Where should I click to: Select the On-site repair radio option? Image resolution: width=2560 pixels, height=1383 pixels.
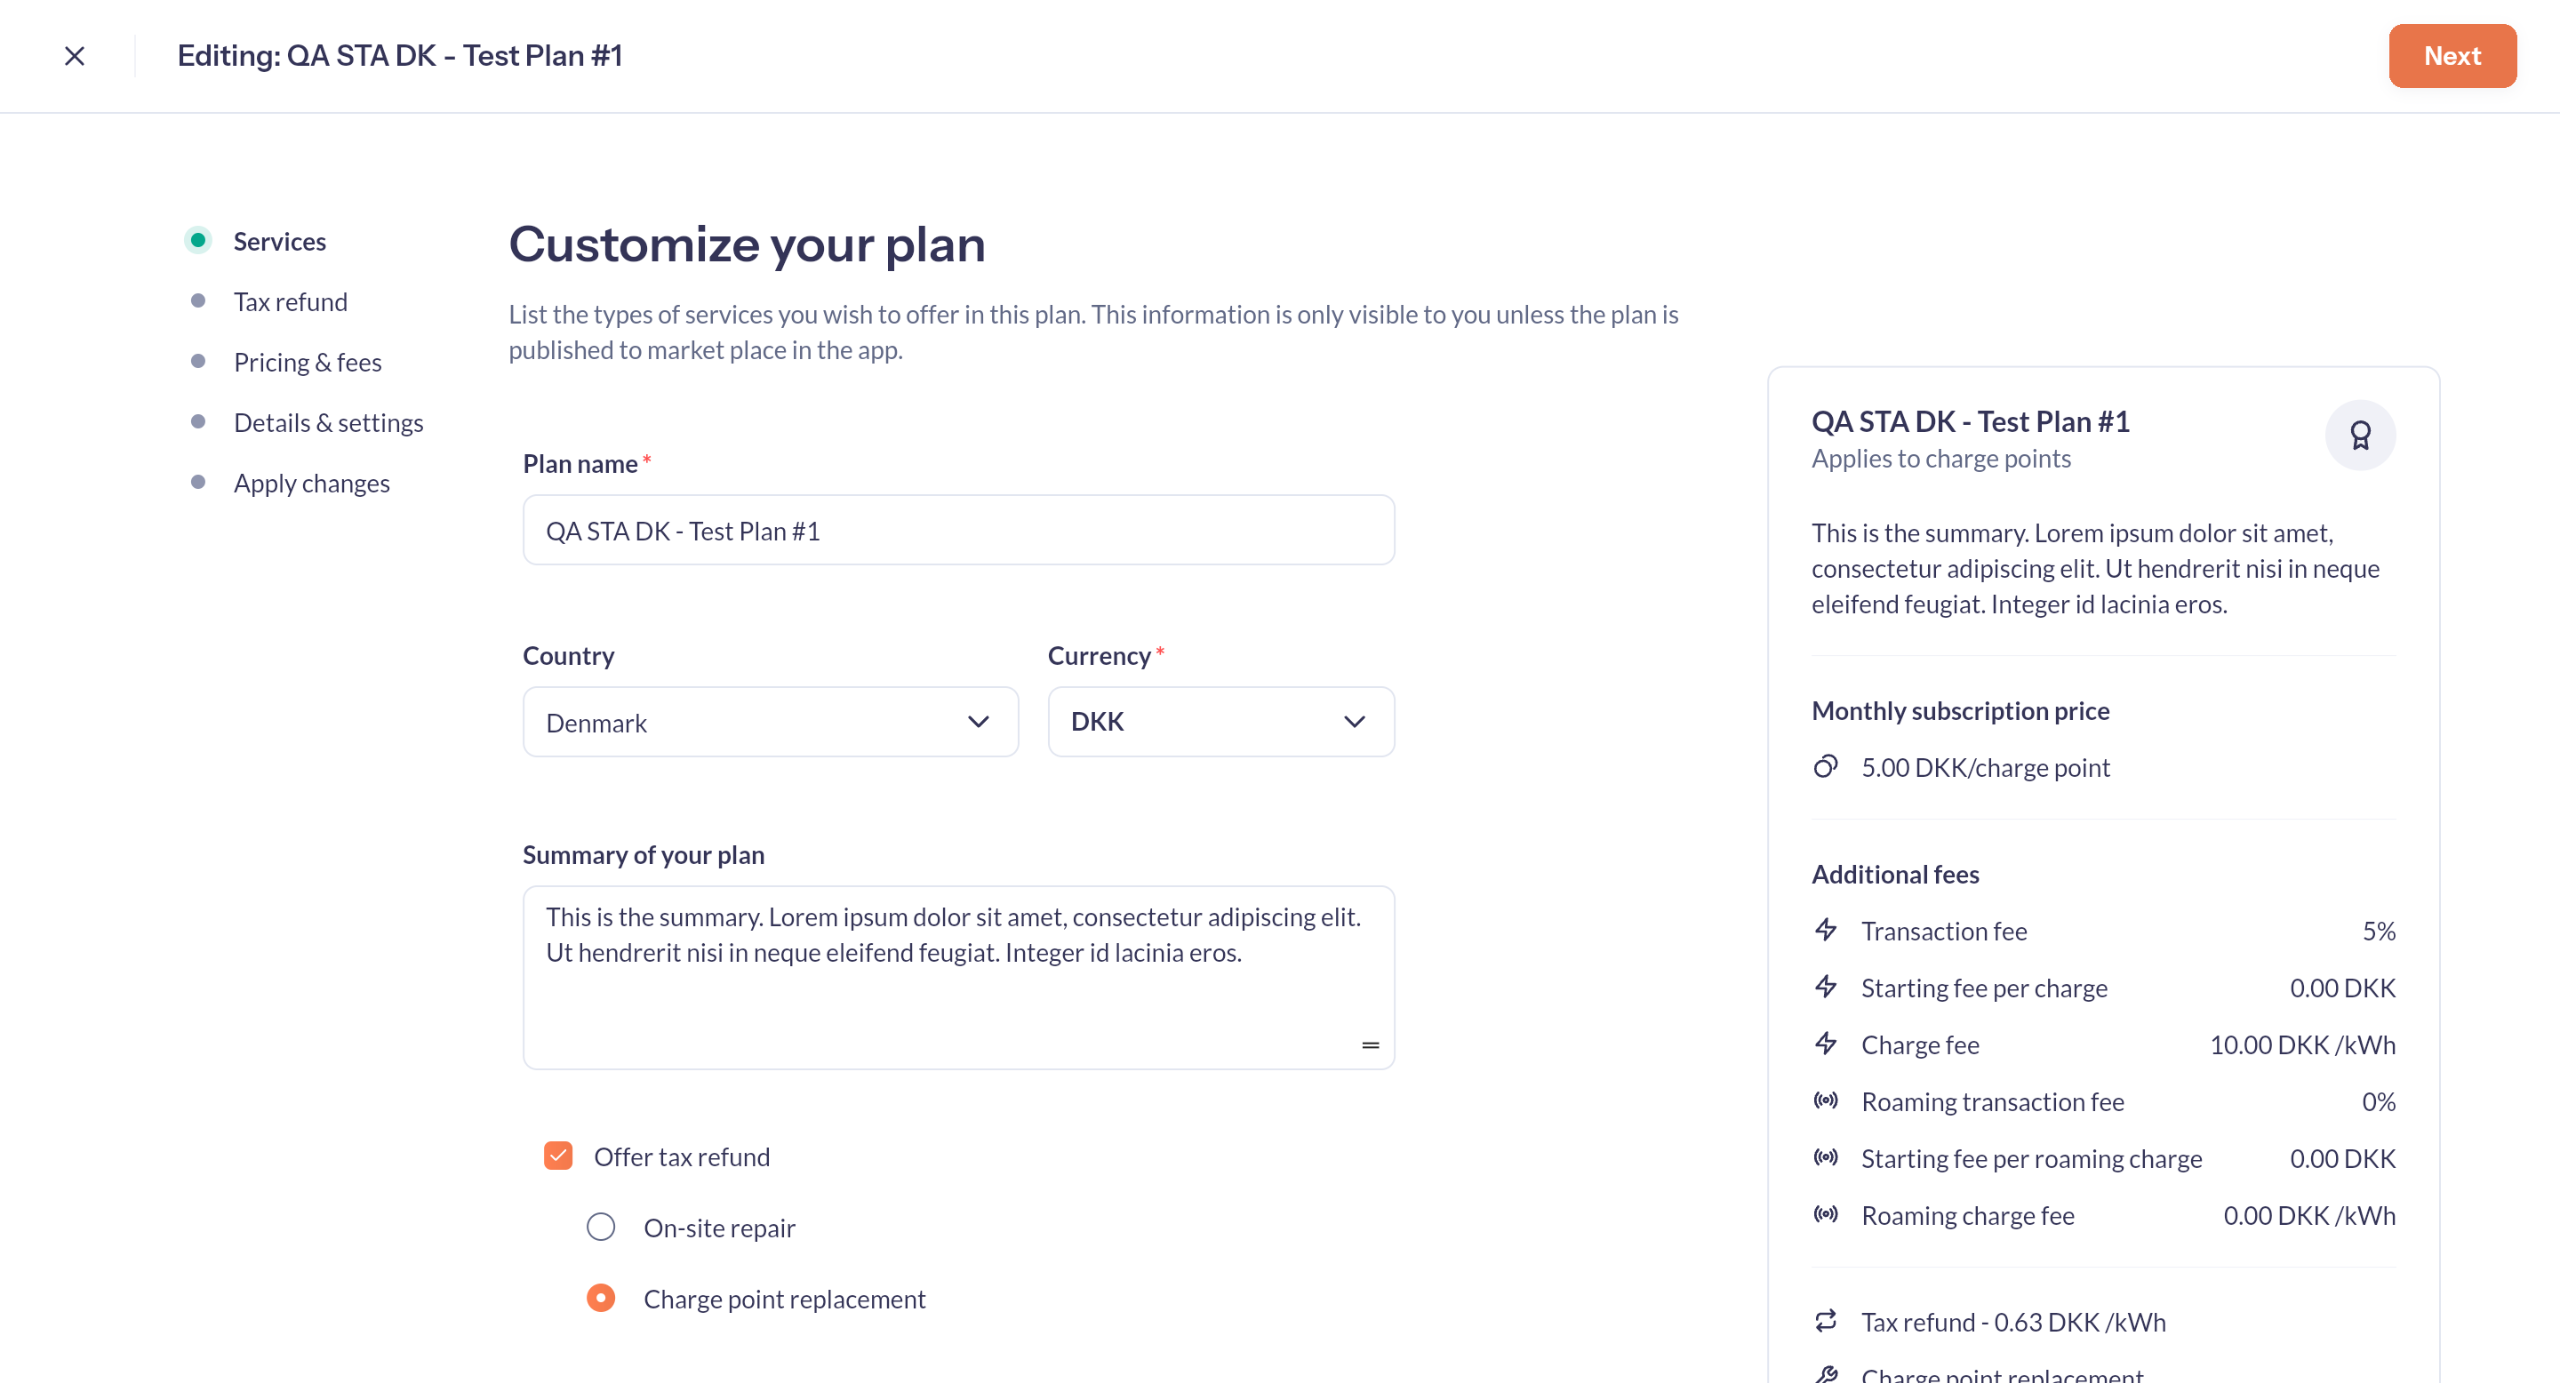tap(601, 1227)
